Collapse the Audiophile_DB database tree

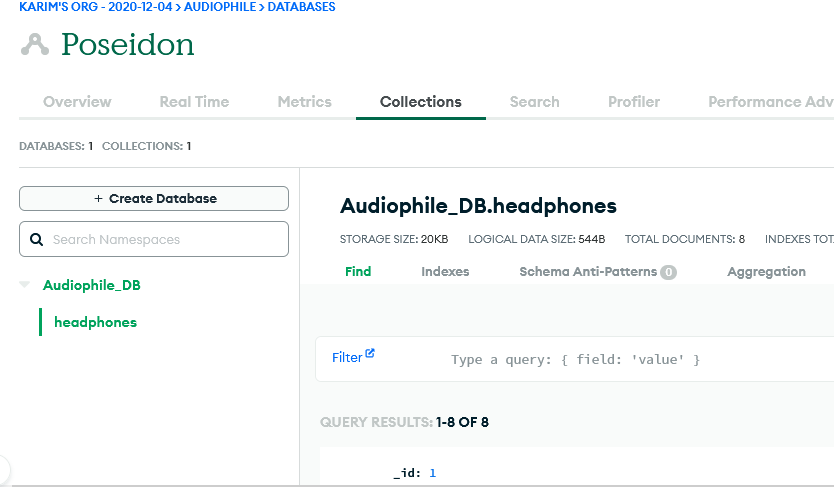point(25,286)
